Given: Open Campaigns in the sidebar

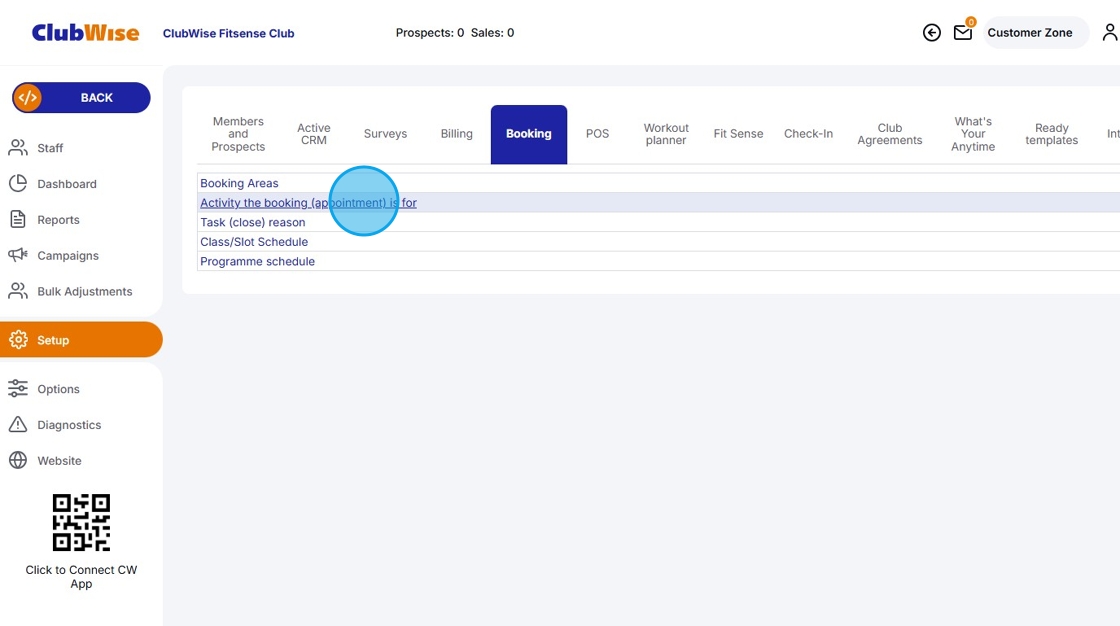Looking at the screenshot, I should (x=68, y=255).
